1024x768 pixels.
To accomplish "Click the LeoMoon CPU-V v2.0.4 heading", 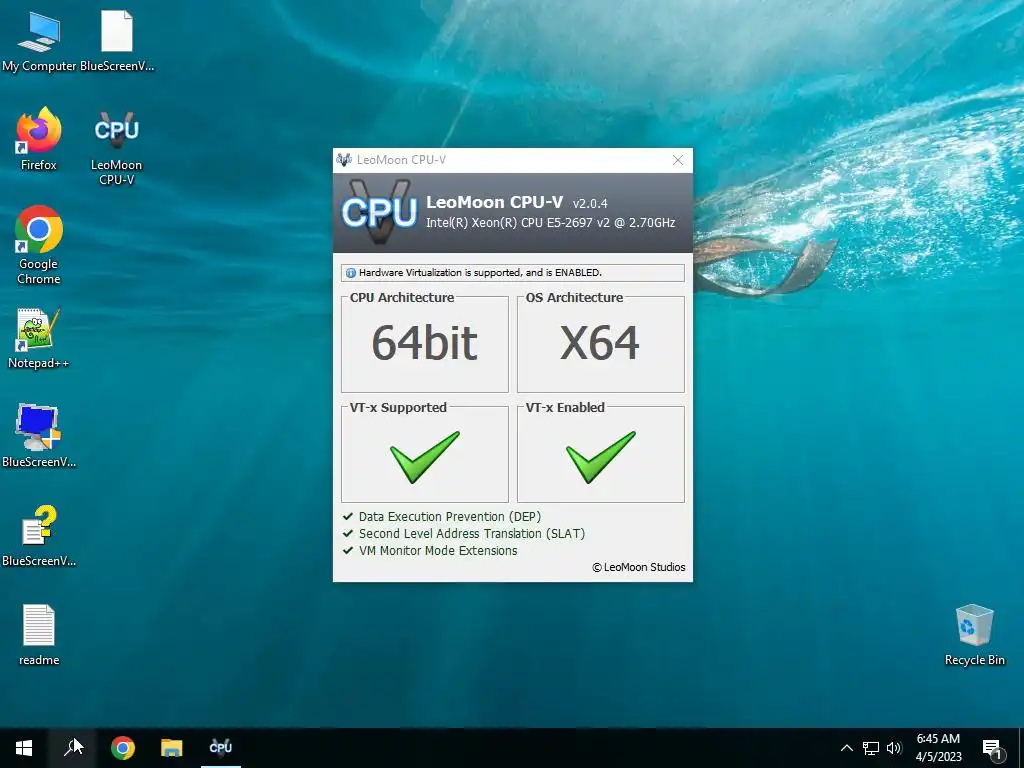I will pos(517,202).
